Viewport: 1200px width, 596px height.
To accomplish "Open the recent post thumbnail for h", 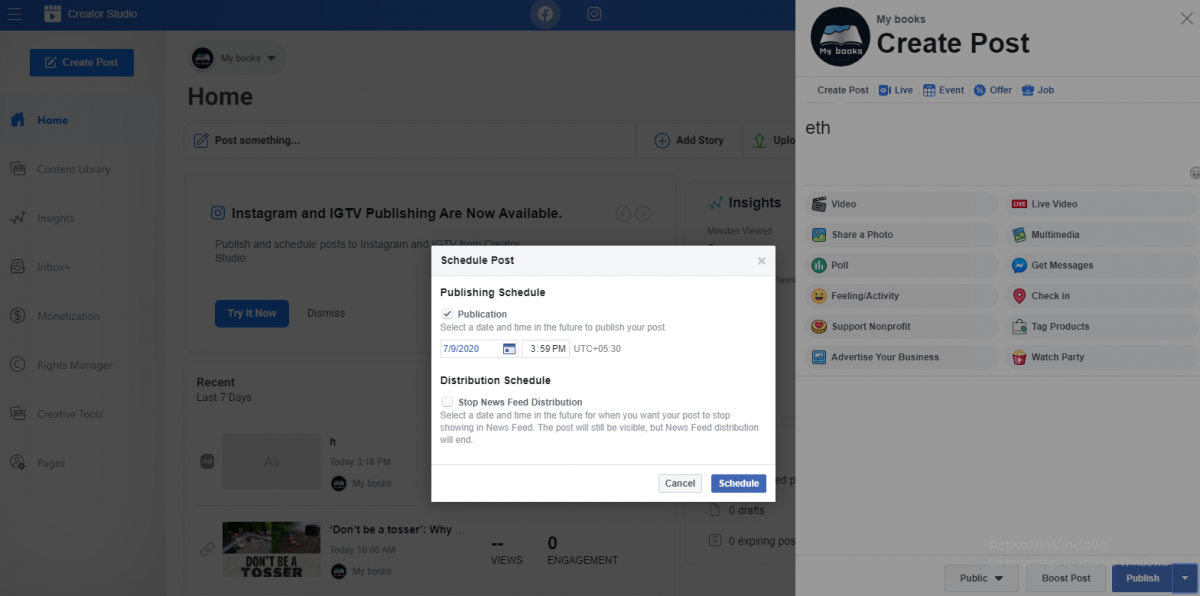I will (x=271, y=461).
